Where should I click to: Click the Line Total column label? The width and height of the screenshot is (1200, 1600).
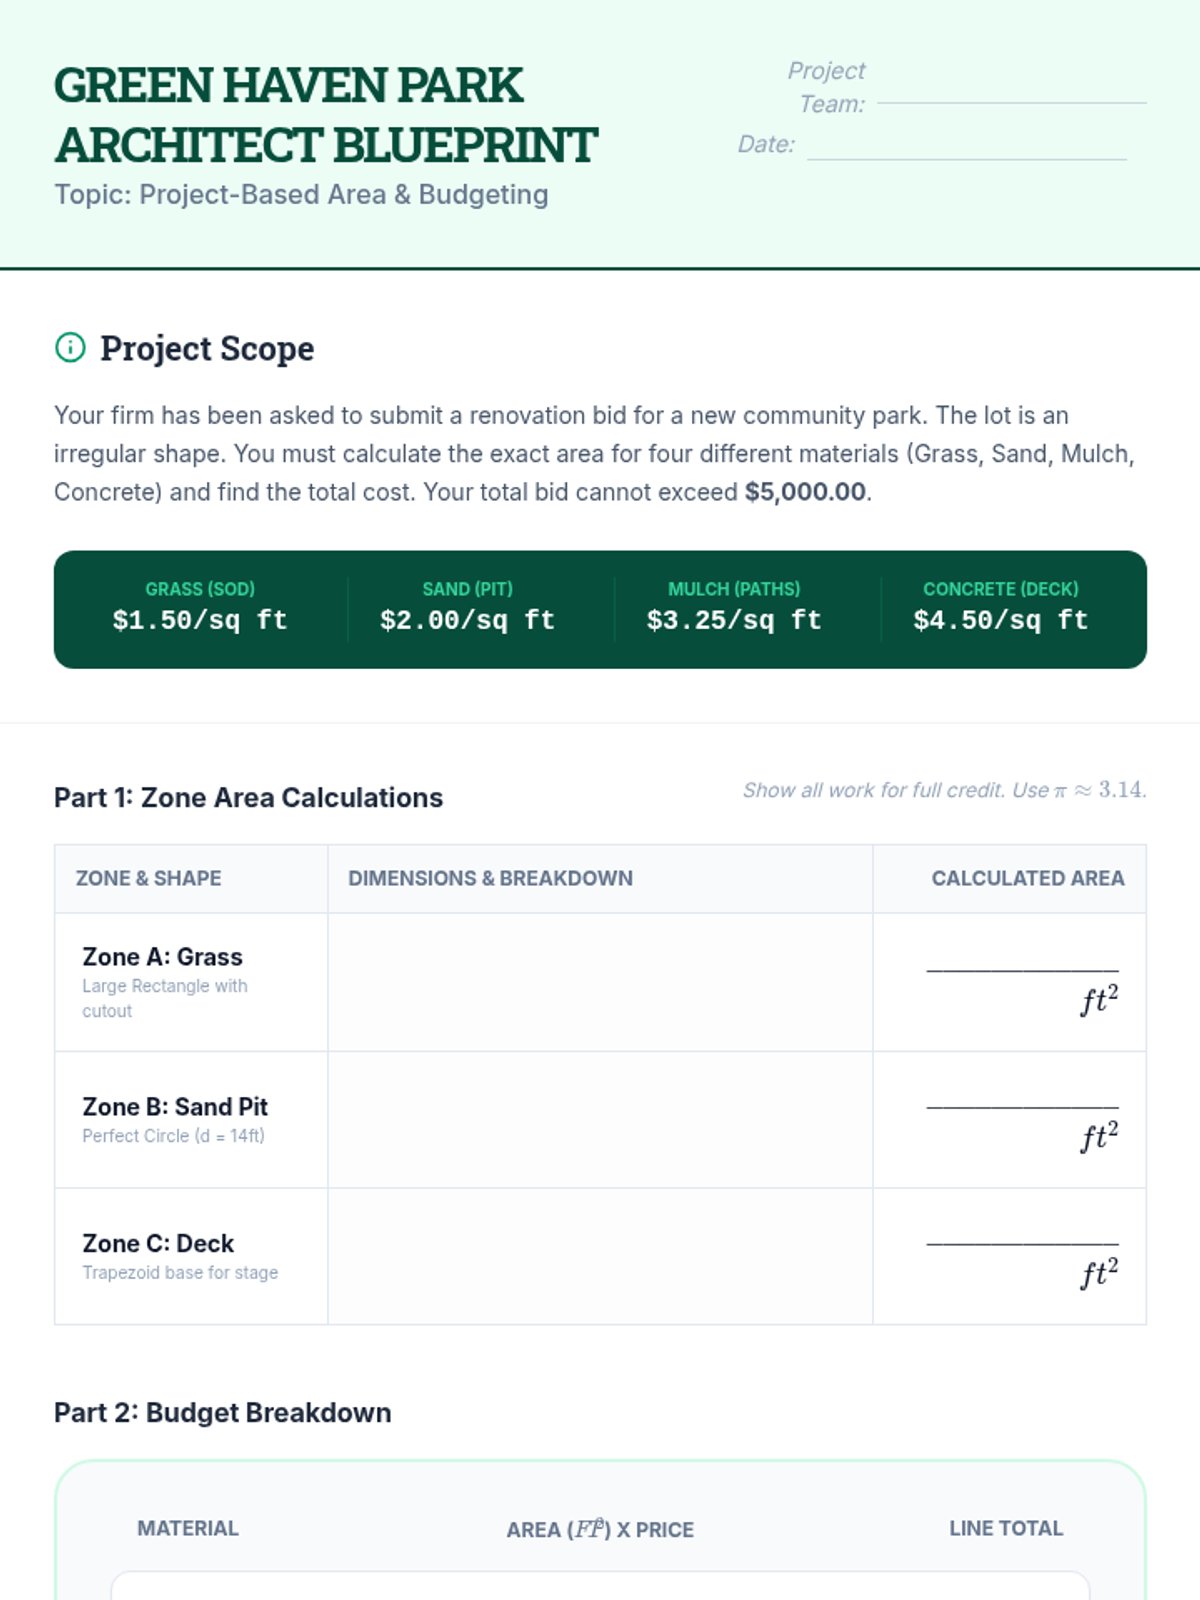1006,1528
